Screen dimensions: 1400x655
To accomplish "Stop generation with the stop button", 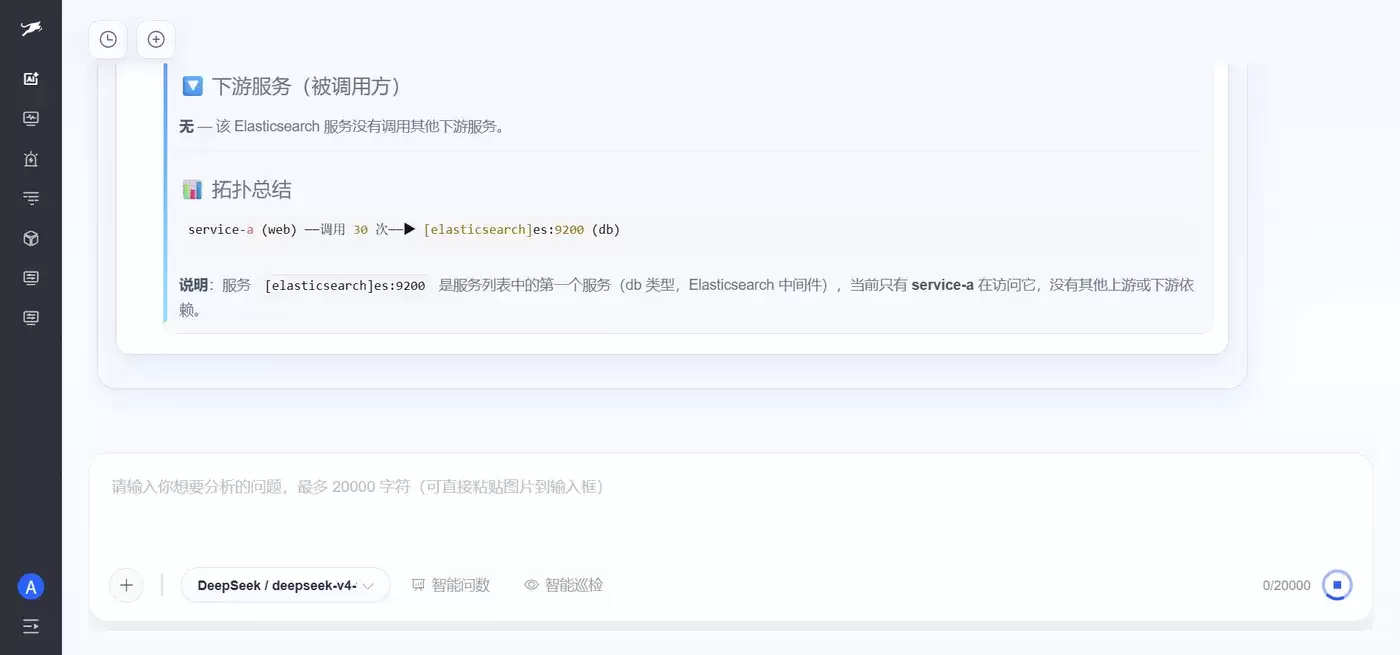I will pyautogui.click(x=1337, y=585).
